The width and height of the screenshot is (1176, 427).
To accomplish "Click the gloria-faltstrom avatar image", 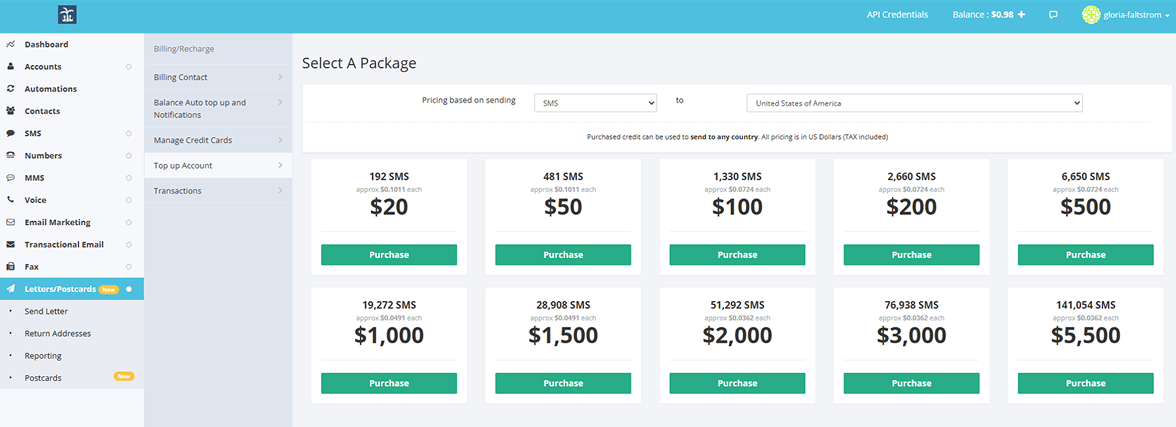I will (x=1090, y=15).
